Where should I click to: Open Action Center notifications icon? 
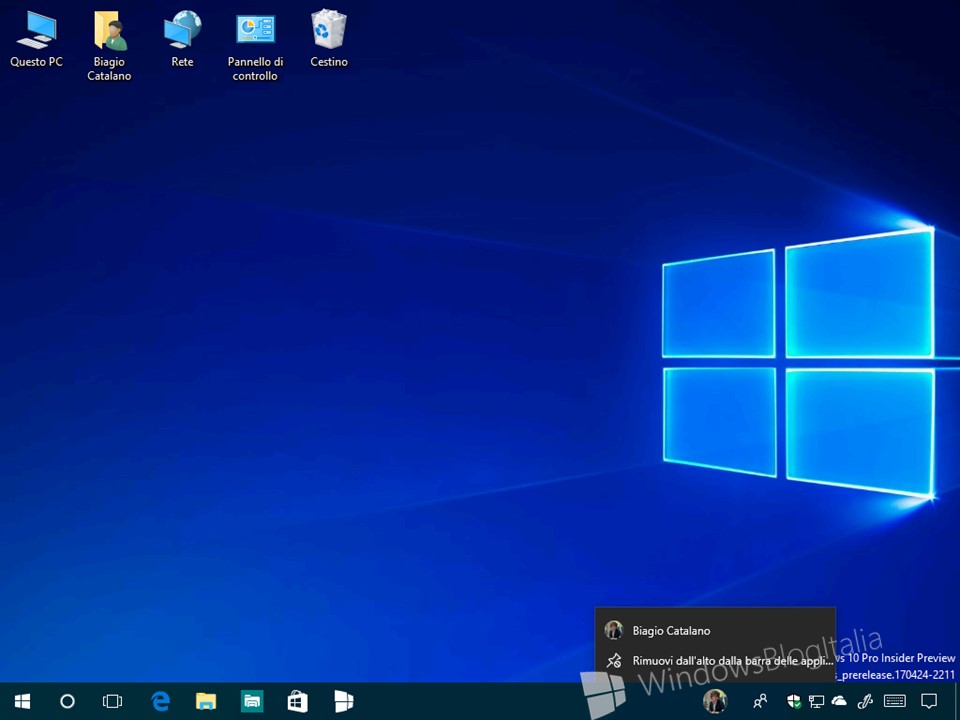[x=929, y=701]
